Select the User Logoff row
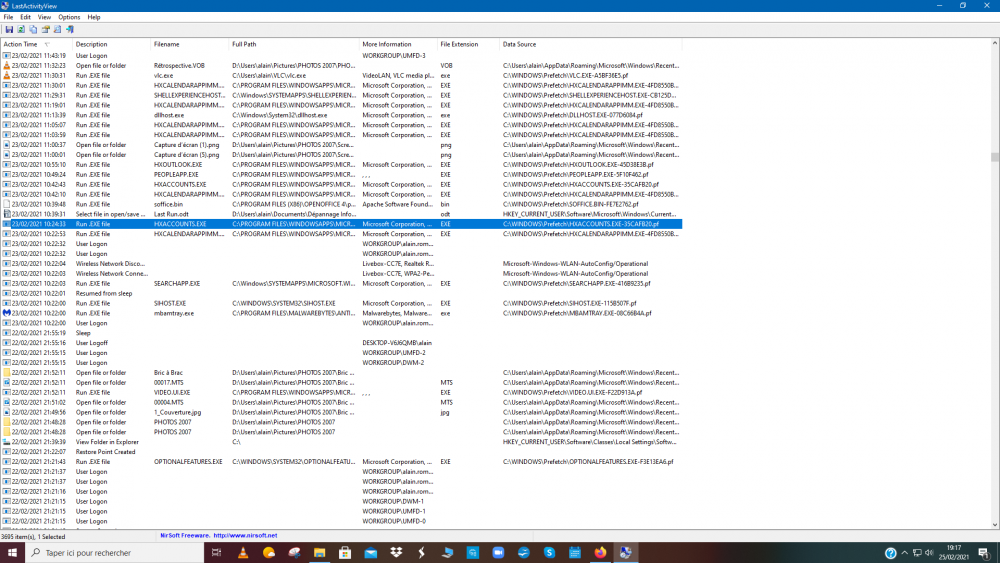The height and width of the screenshot is (563, 1000). (x=342, y=343)
